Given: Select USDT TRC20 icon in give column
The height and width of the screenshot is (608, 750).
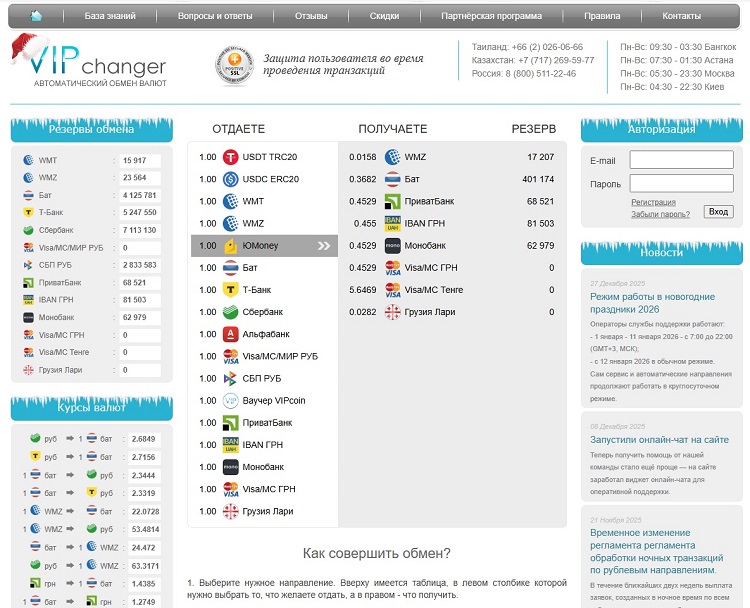Looking at the screenshot, I should click(231, 157).
